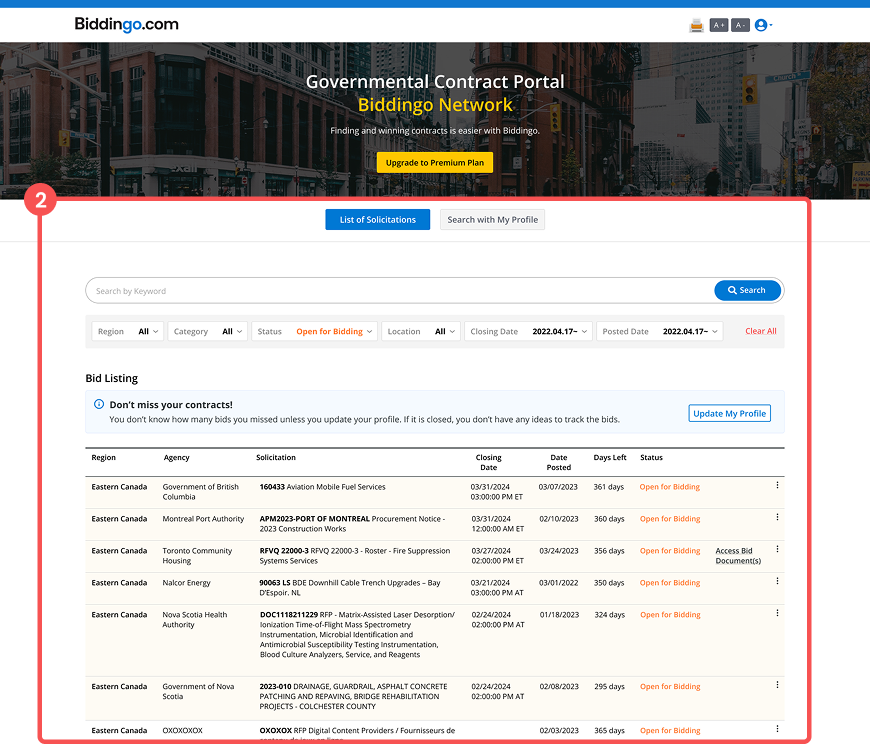Open the row menu for Aviation Mobile Fuel Services
This screenshot has height=744, width=870.
(x=777, y=485)
